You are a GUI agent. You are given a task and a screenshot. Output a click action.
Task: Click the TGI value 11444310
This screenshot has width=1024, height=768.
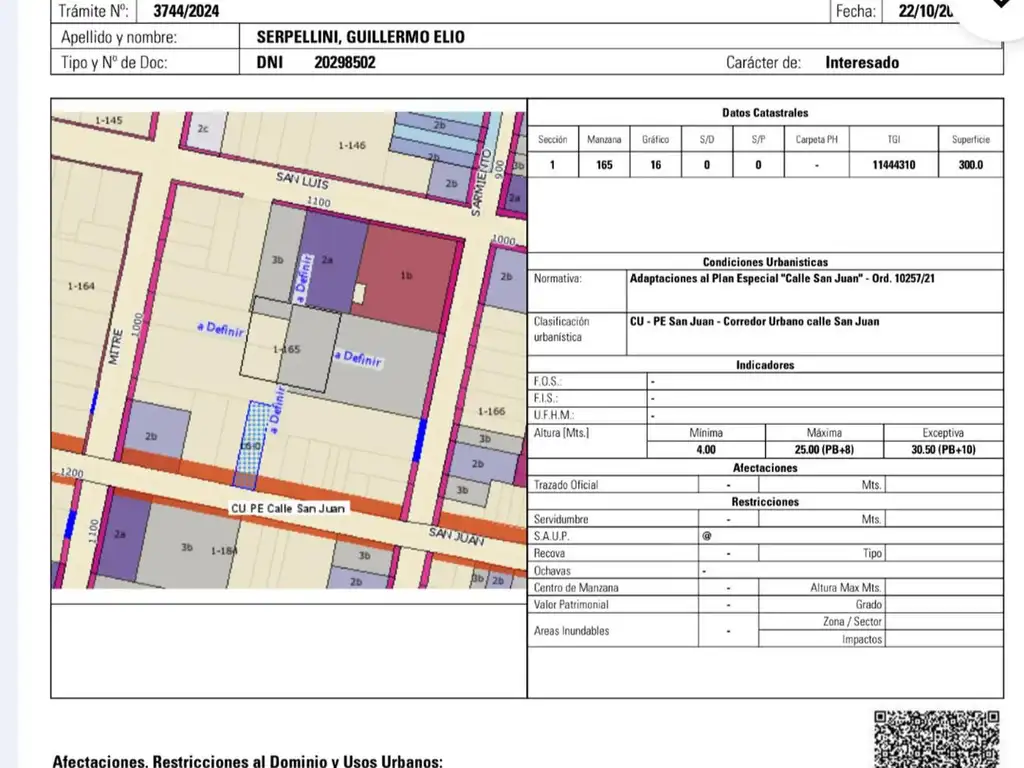coord(893,165)
